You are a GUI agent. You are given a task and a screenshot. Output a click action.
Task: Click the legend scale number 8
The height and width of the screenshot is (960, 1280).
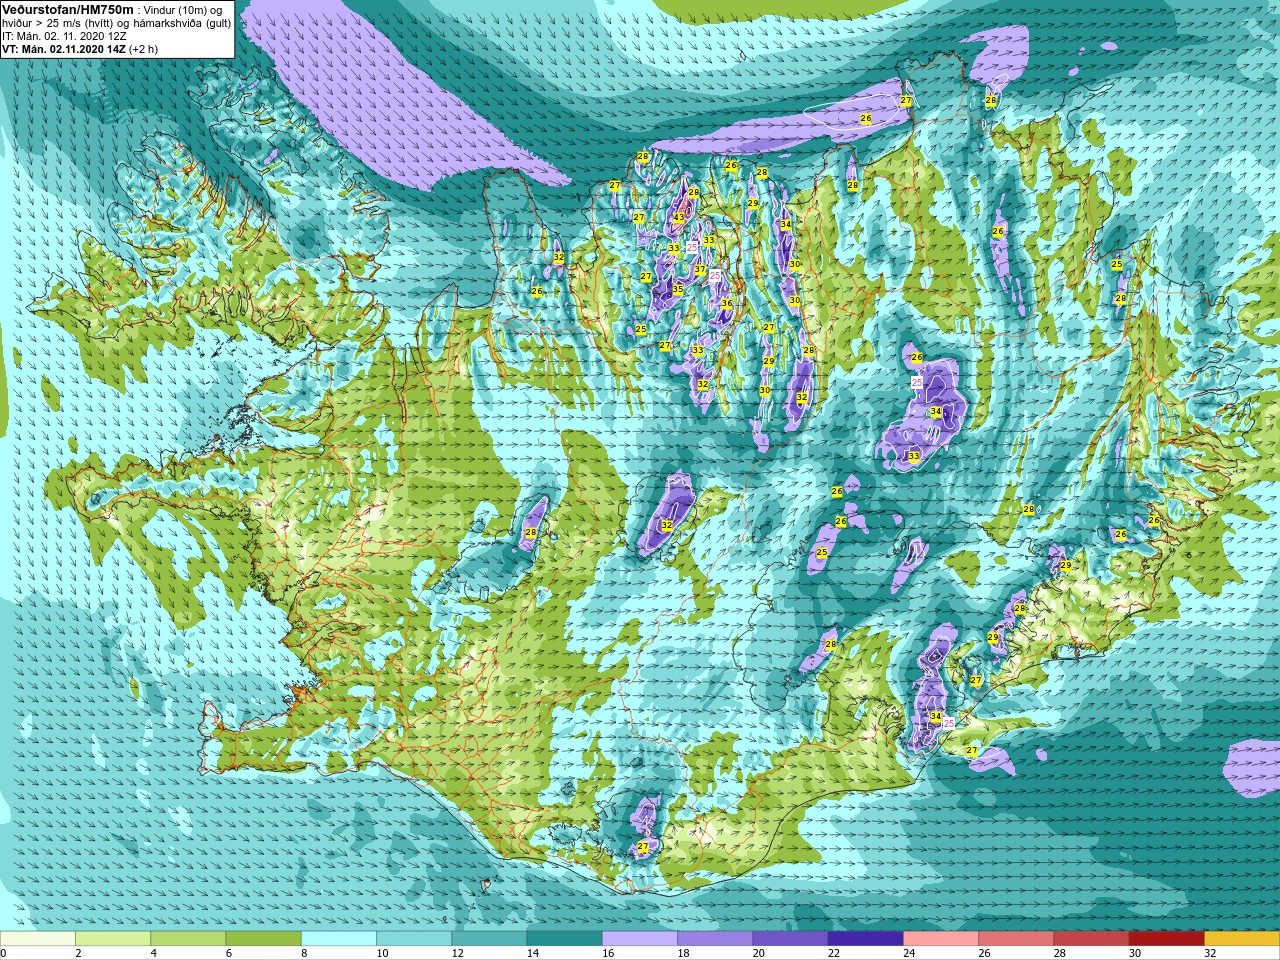pyautogui.click(x=304, y=953)
